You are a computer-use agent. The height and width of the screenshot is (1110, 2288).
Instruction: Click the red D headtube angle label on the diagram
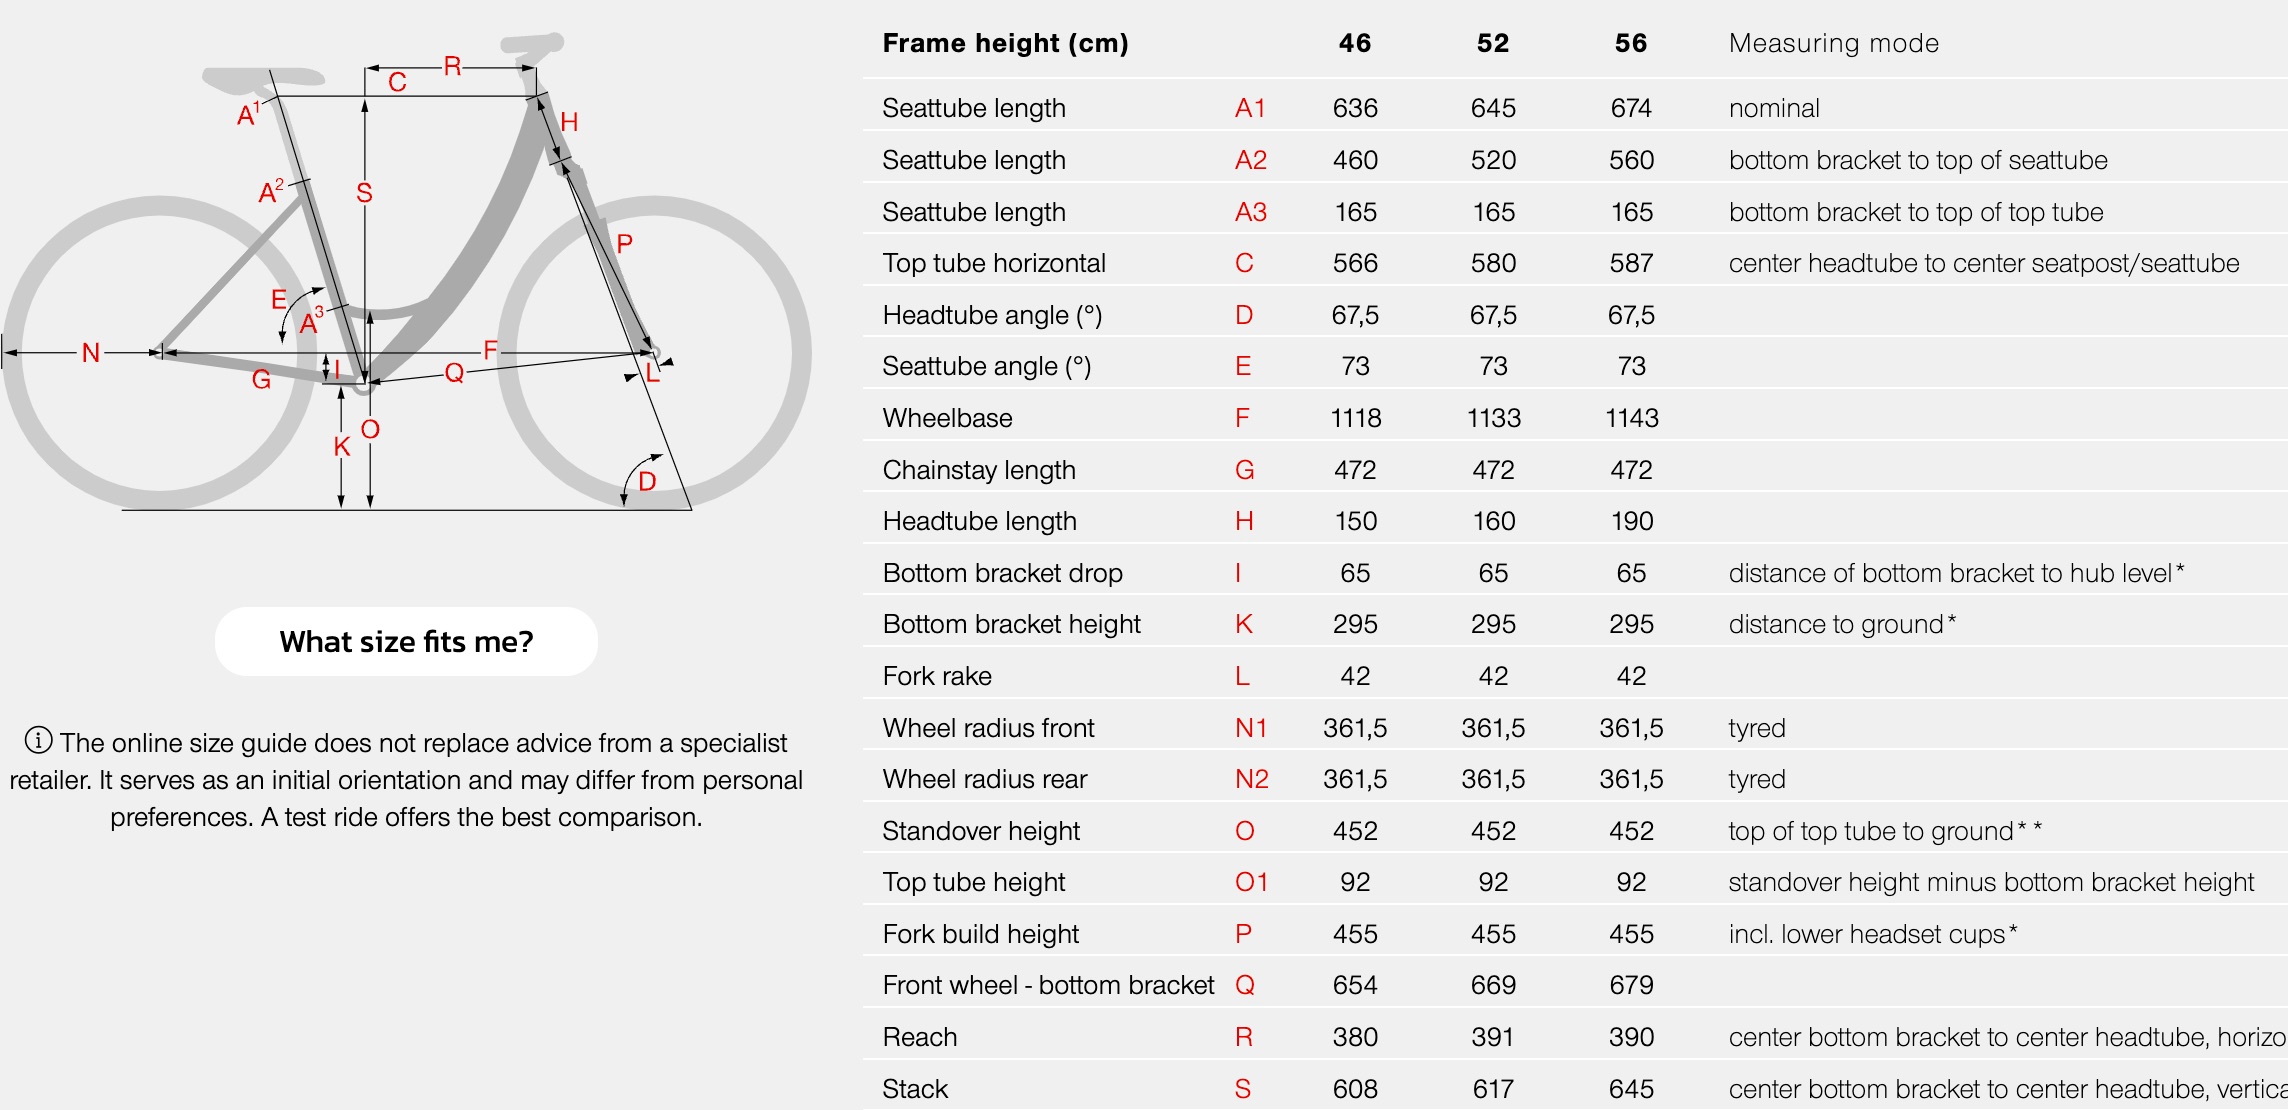tap(647, 481)
